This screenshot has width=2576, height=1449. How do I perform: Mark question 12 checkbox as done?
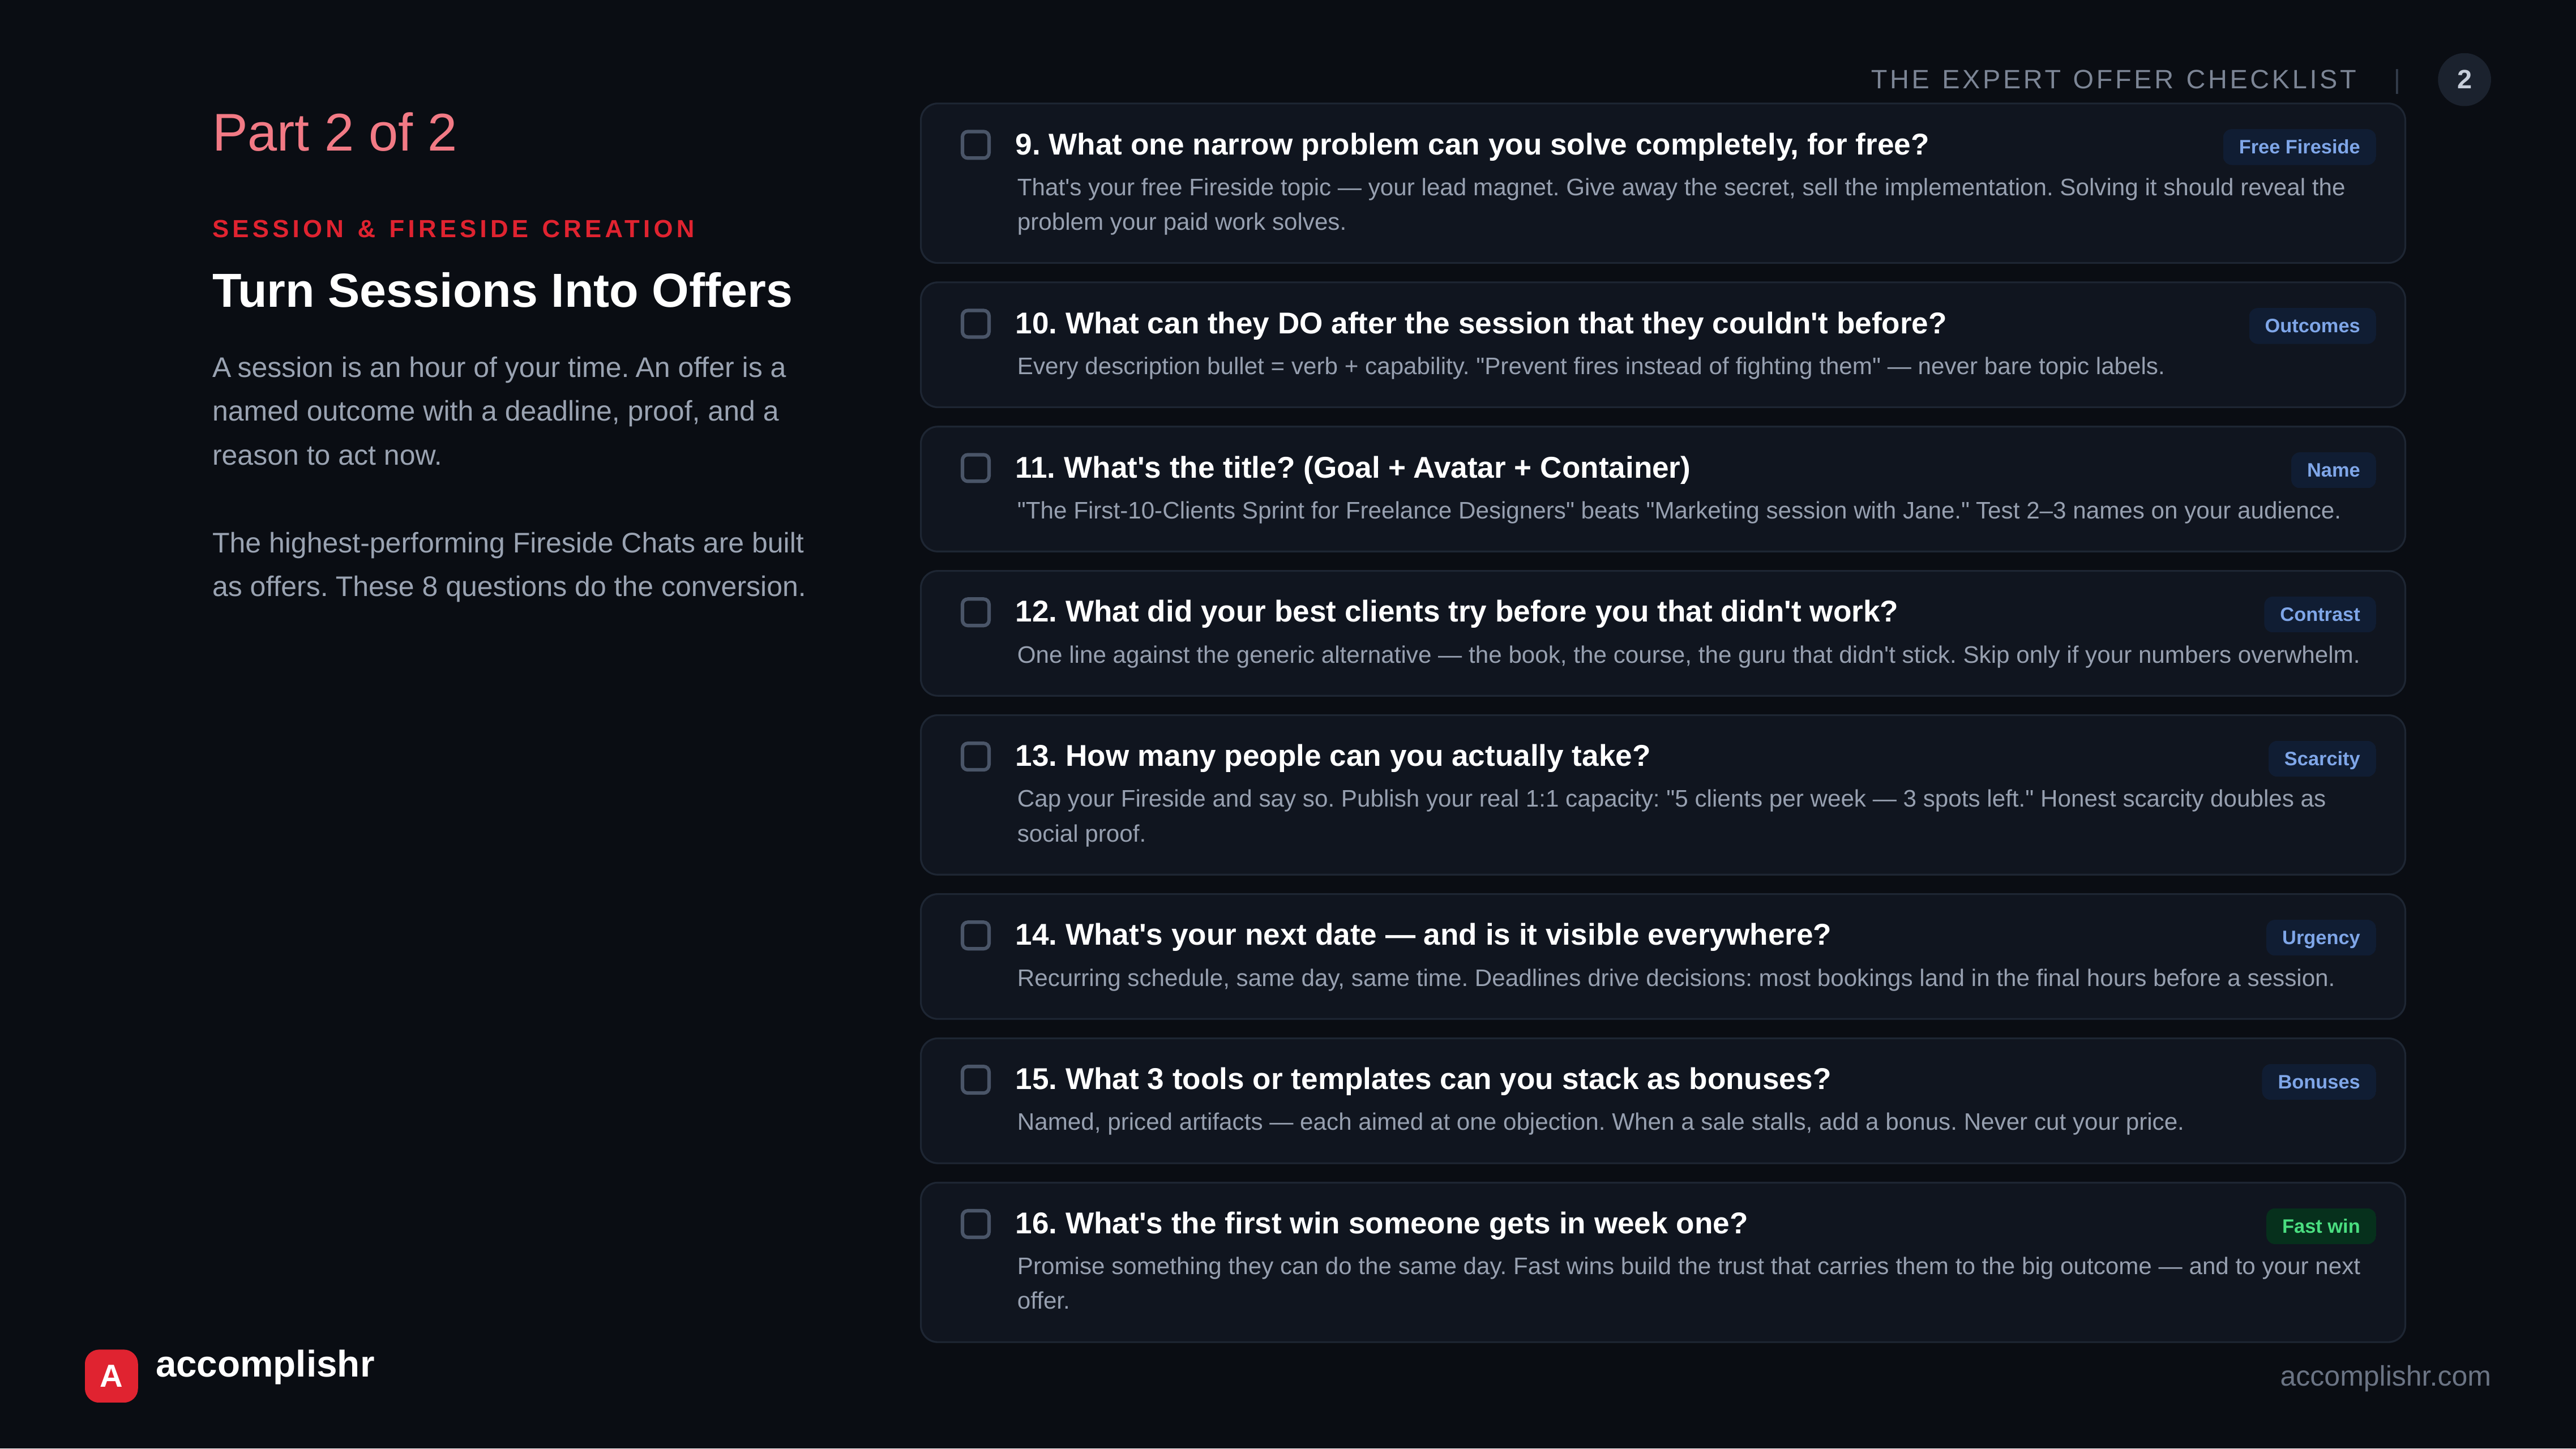point(975,612)
